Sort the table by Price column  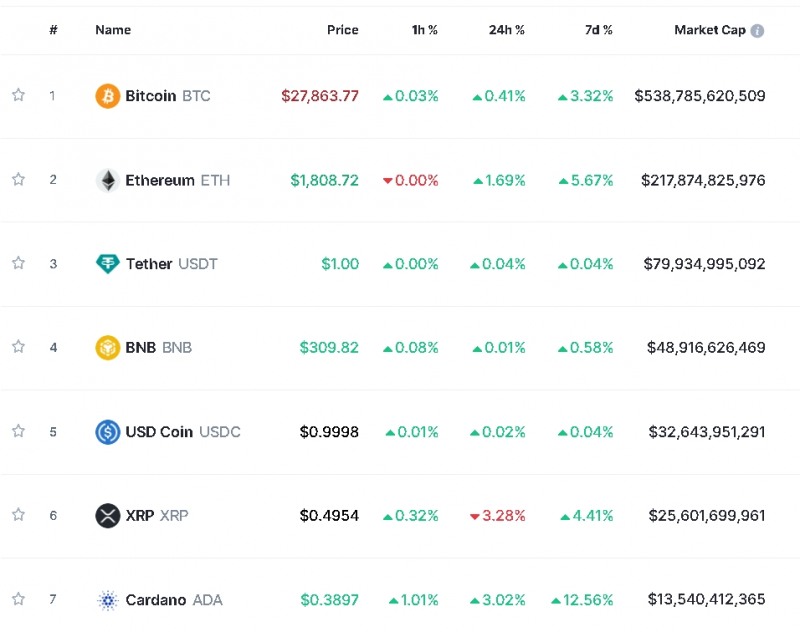click(342, 30)
